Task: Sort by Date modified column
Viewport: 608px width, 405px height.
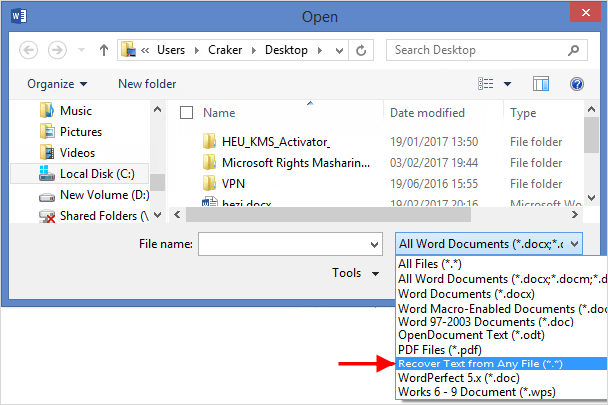Action: pyautogui.click(x=427, y=112)
